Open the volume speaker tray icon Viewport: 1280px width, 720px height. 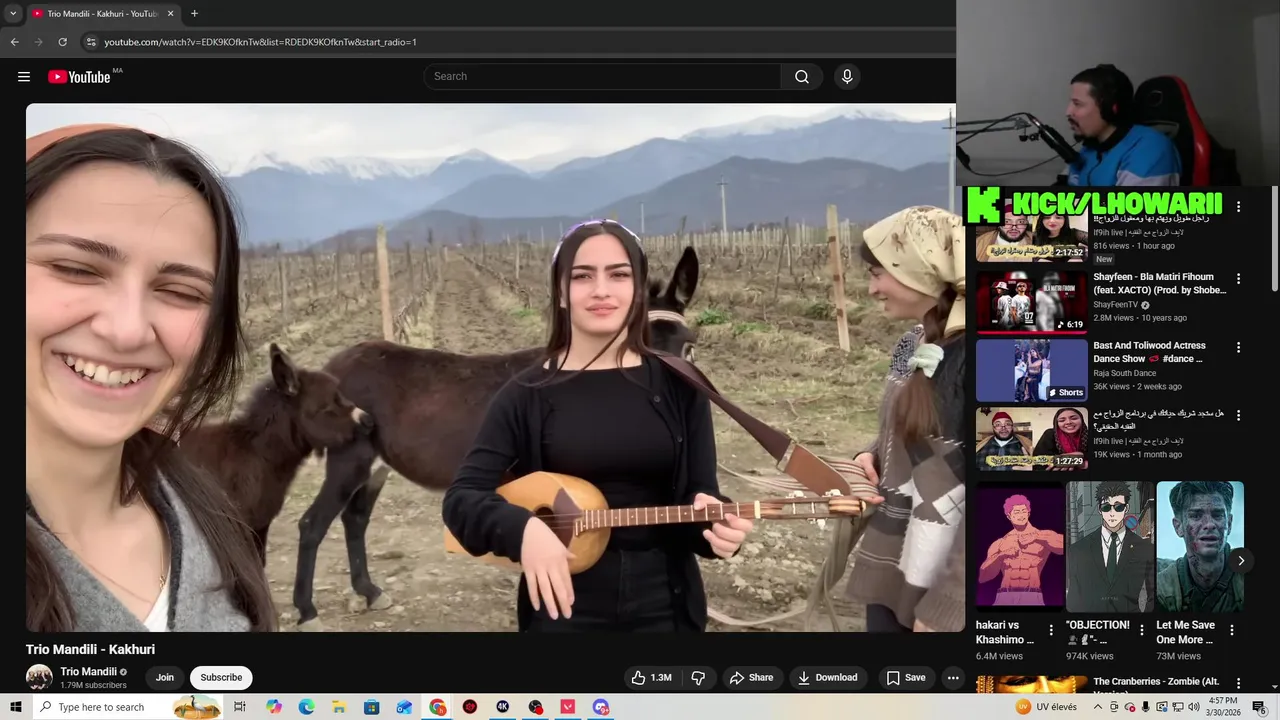click(x=1193, y=707)
